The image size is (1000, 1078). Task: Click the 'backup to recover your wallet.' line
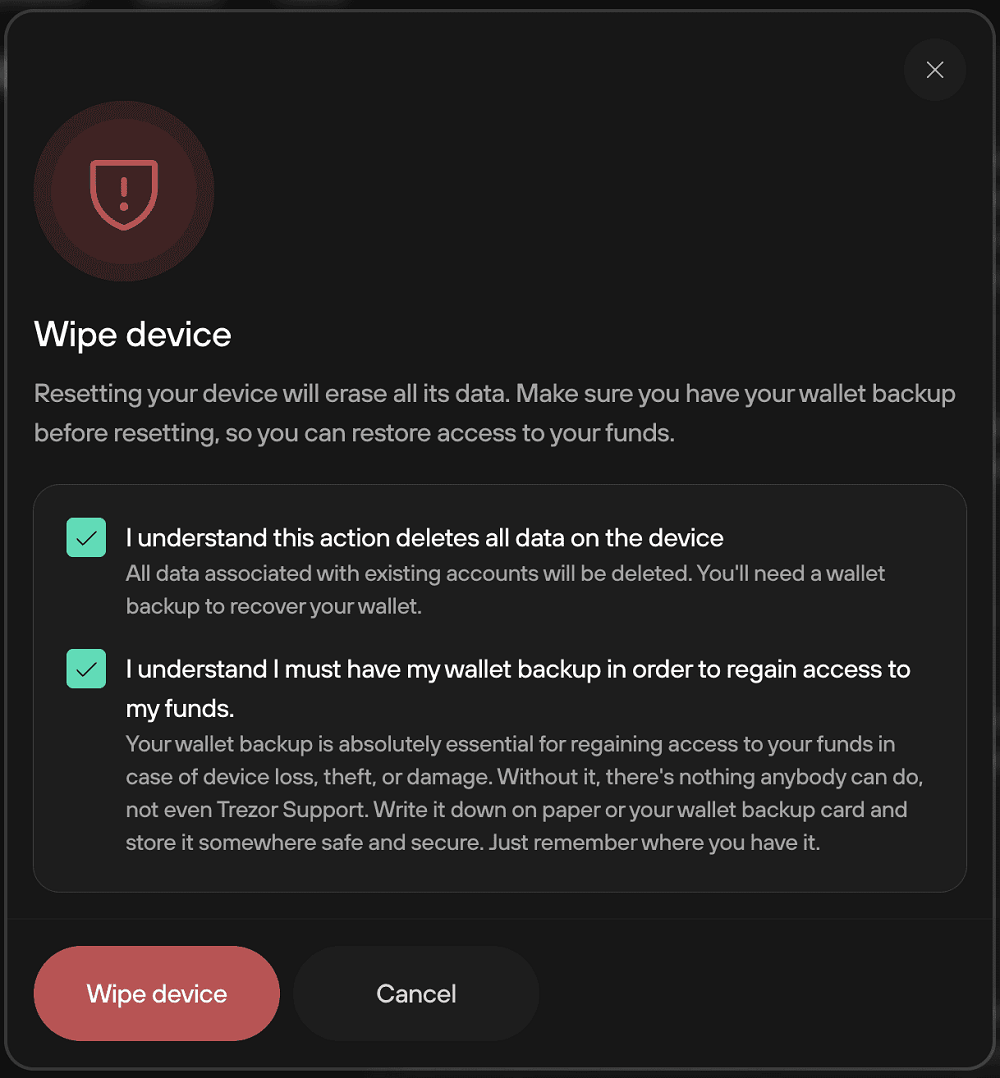point(274,606)
